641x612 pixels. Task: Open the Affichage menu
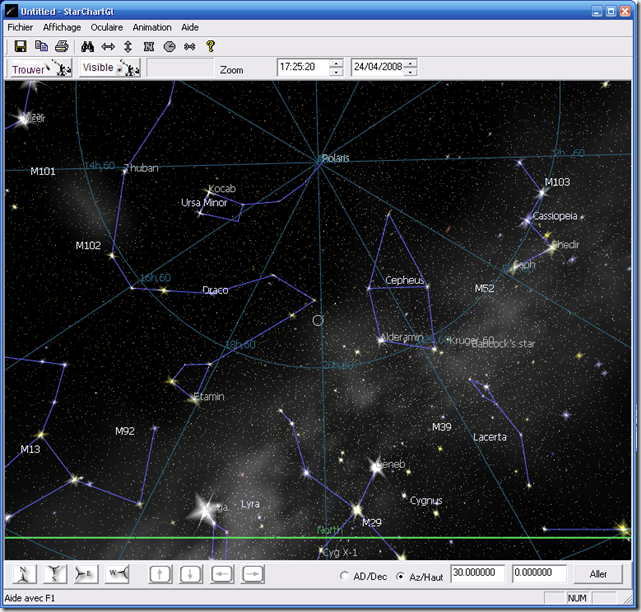(62, 27)
